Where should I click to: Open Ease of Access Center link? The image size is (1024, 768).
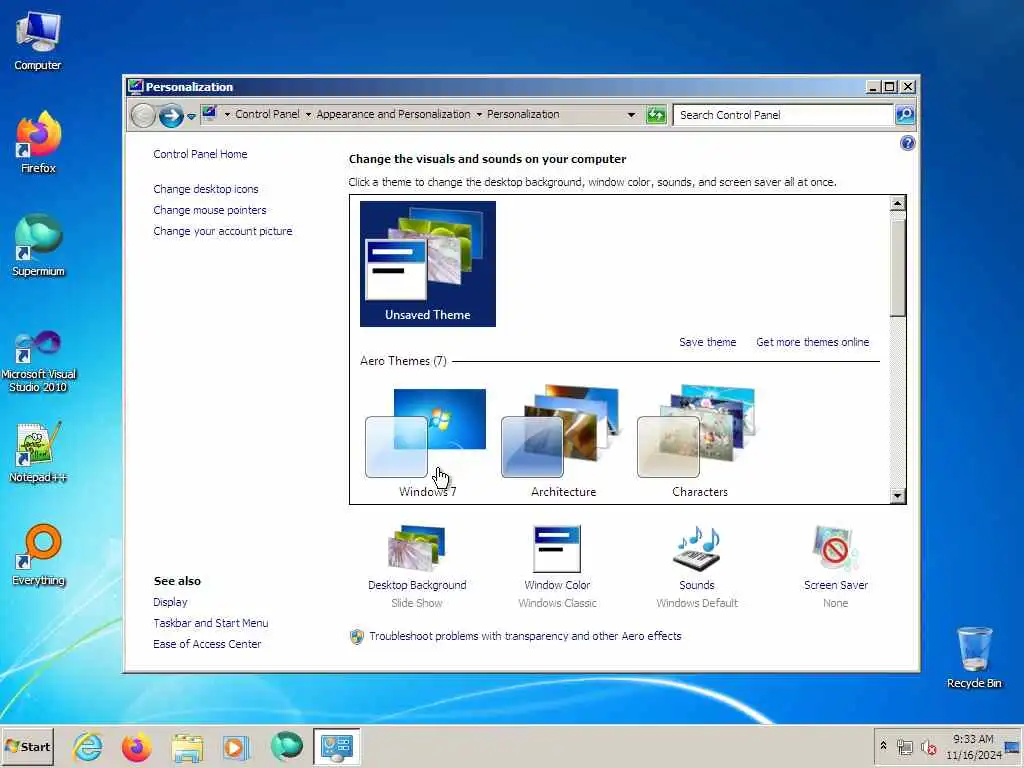point(207,644)
